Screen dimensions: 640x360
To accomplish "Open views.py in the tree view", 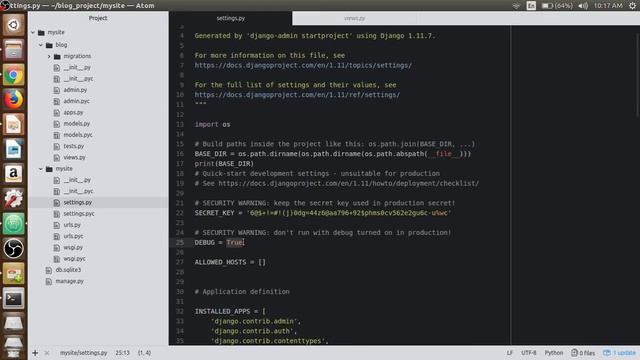I will [74, 158].
